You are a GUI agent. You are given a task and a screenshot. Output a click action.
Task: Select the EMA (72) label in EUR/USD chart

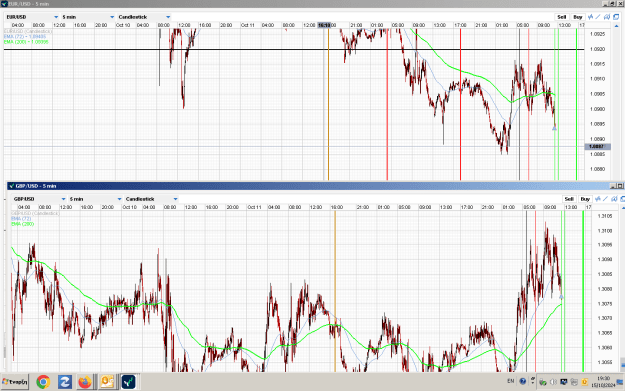tap(25, 37)
